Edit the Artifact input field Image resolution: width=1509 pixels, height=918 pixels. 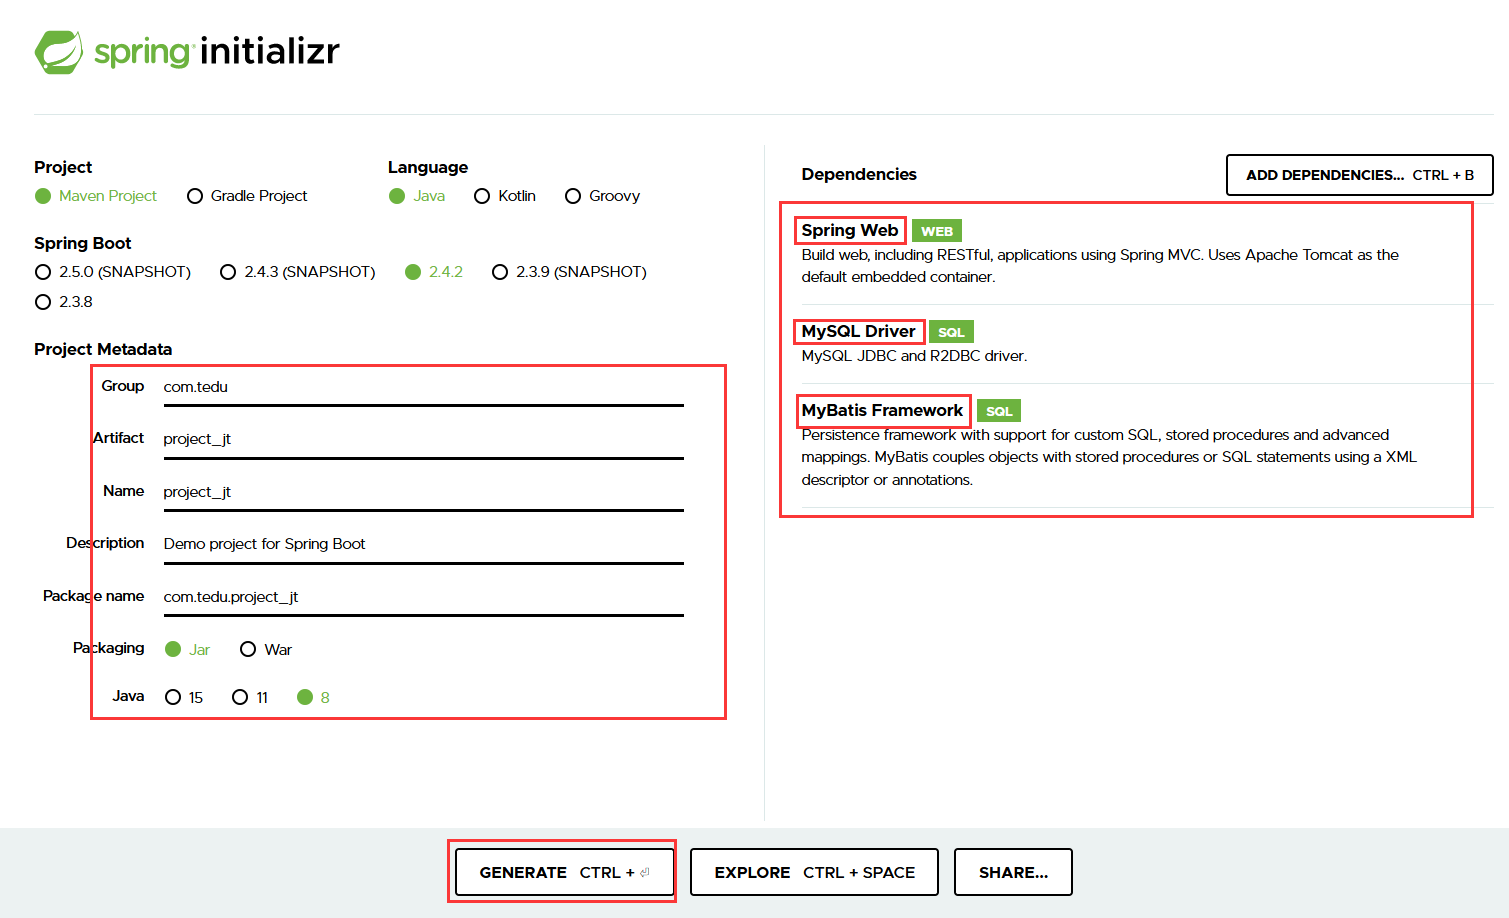(424, 439)
